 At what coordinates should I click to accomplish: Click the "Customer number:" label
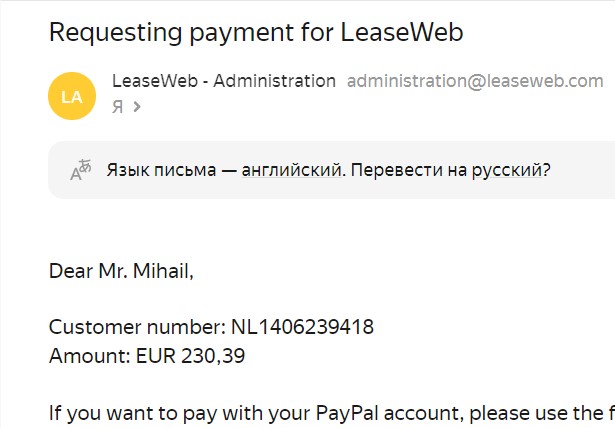tap(137, 327)
